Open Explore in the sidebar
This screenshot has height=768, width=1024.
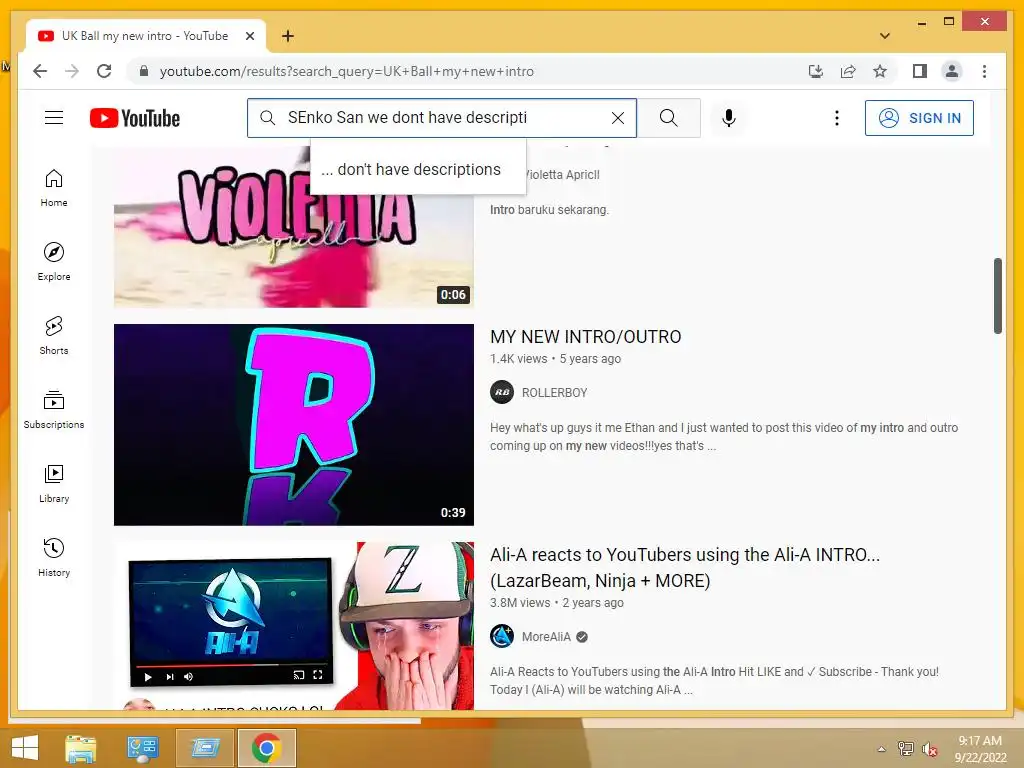pos(54,261)
